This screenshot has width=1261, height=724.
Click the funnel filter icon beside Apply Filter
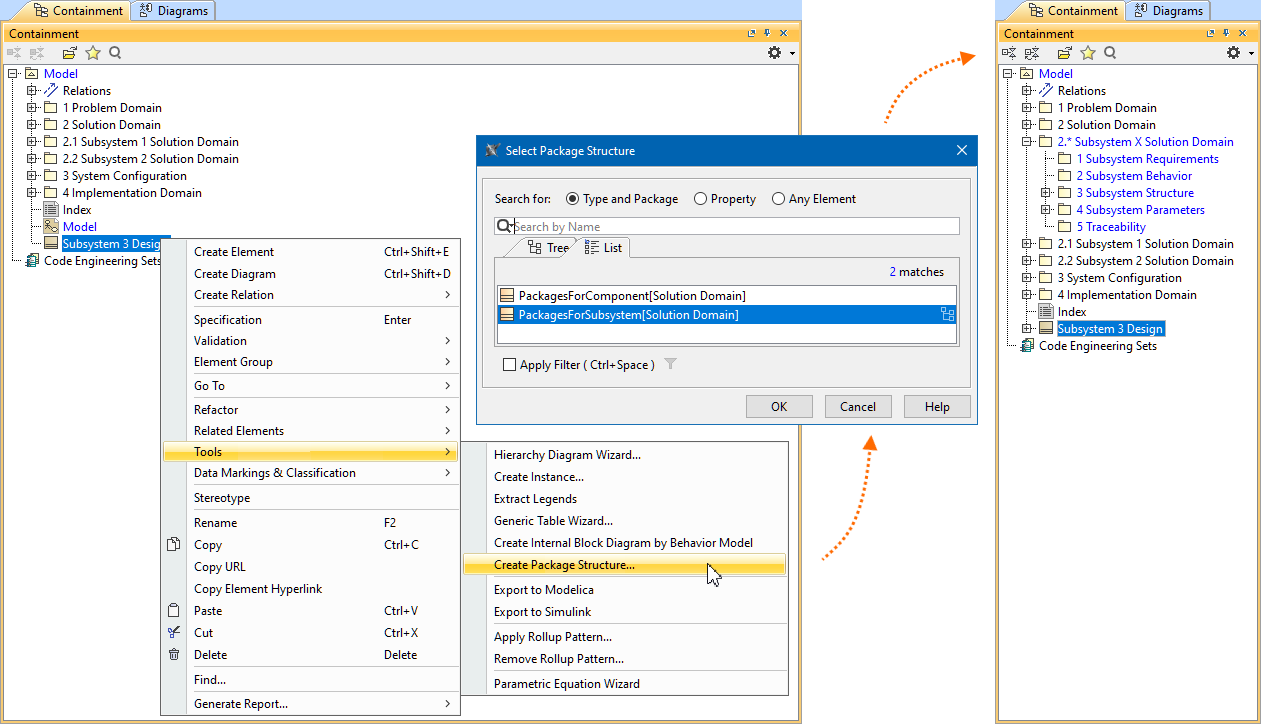point(671,365)
